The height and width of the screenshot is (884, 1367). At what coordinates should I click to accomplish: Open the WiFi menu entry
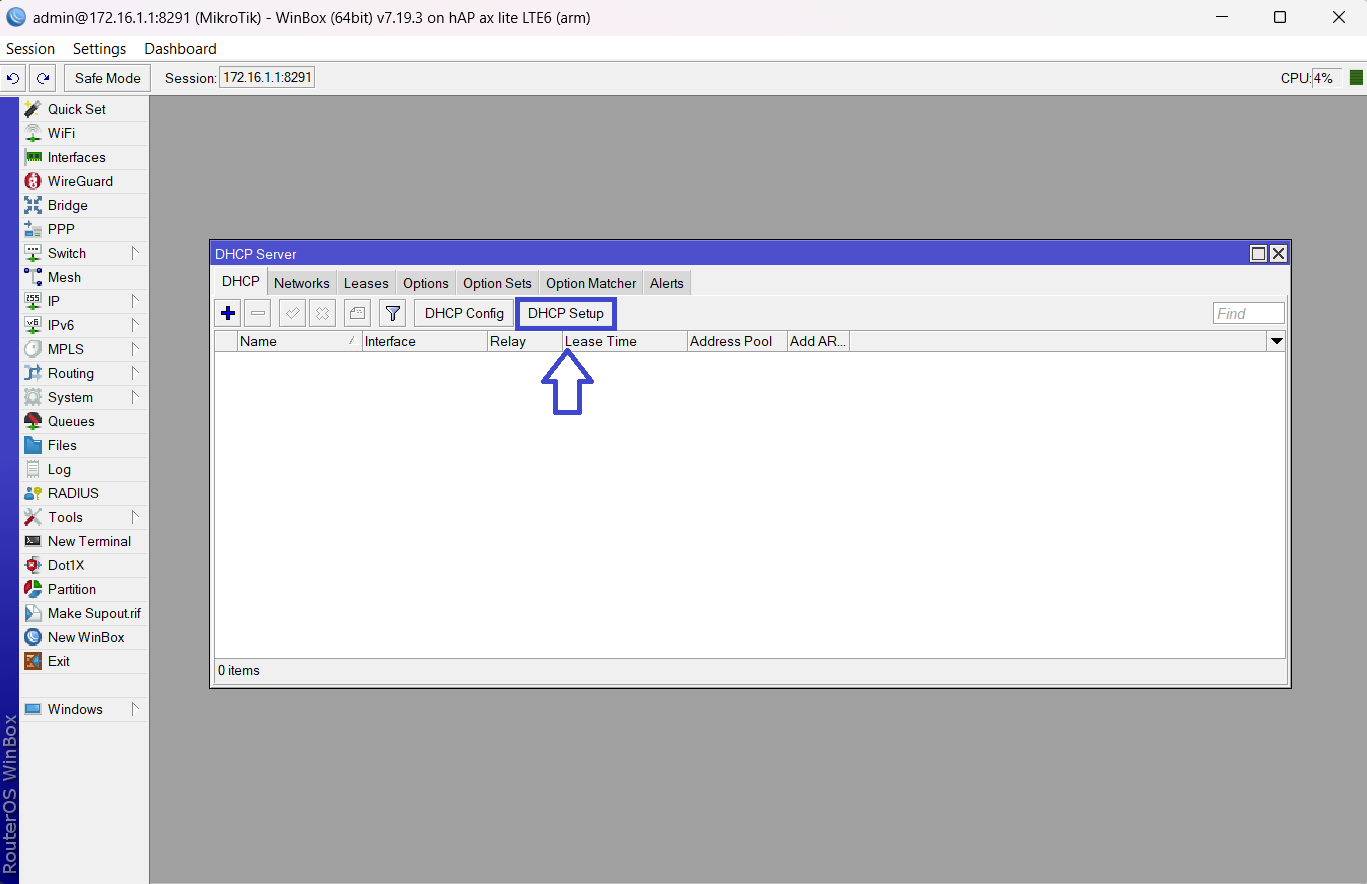tap(84, 133)
